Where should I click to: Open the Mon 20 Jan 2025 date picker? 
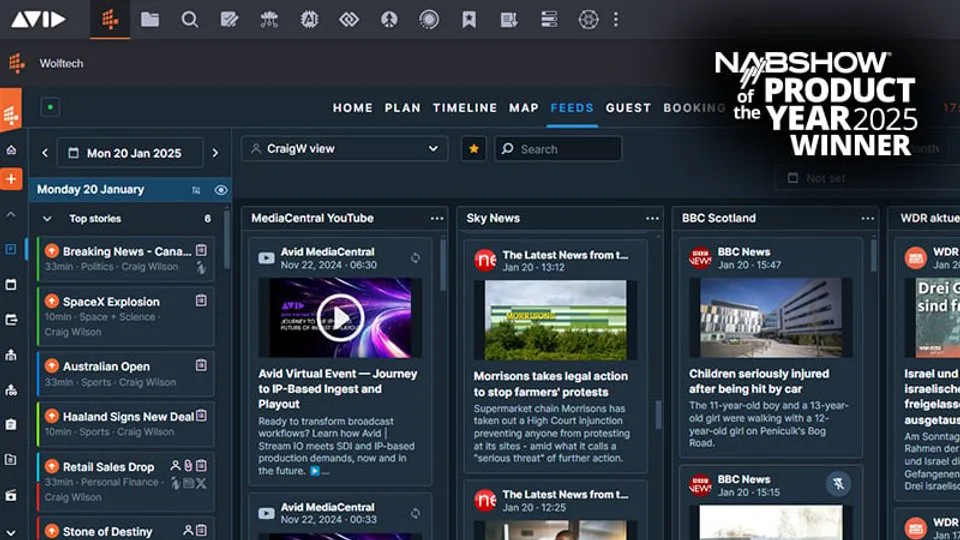click(x=130, y=153)
